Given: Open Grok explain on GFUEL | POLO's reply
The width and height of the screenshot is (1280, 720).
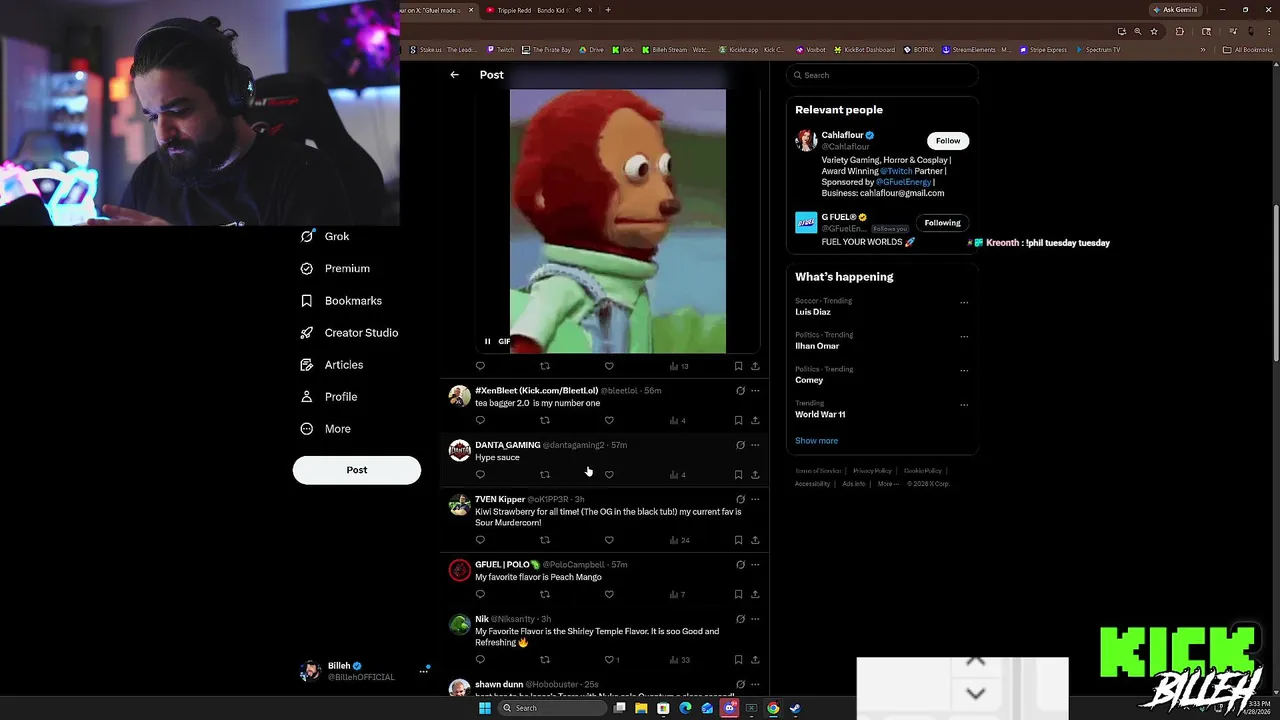Looking at the screenshot, I should tap(740, 565).
